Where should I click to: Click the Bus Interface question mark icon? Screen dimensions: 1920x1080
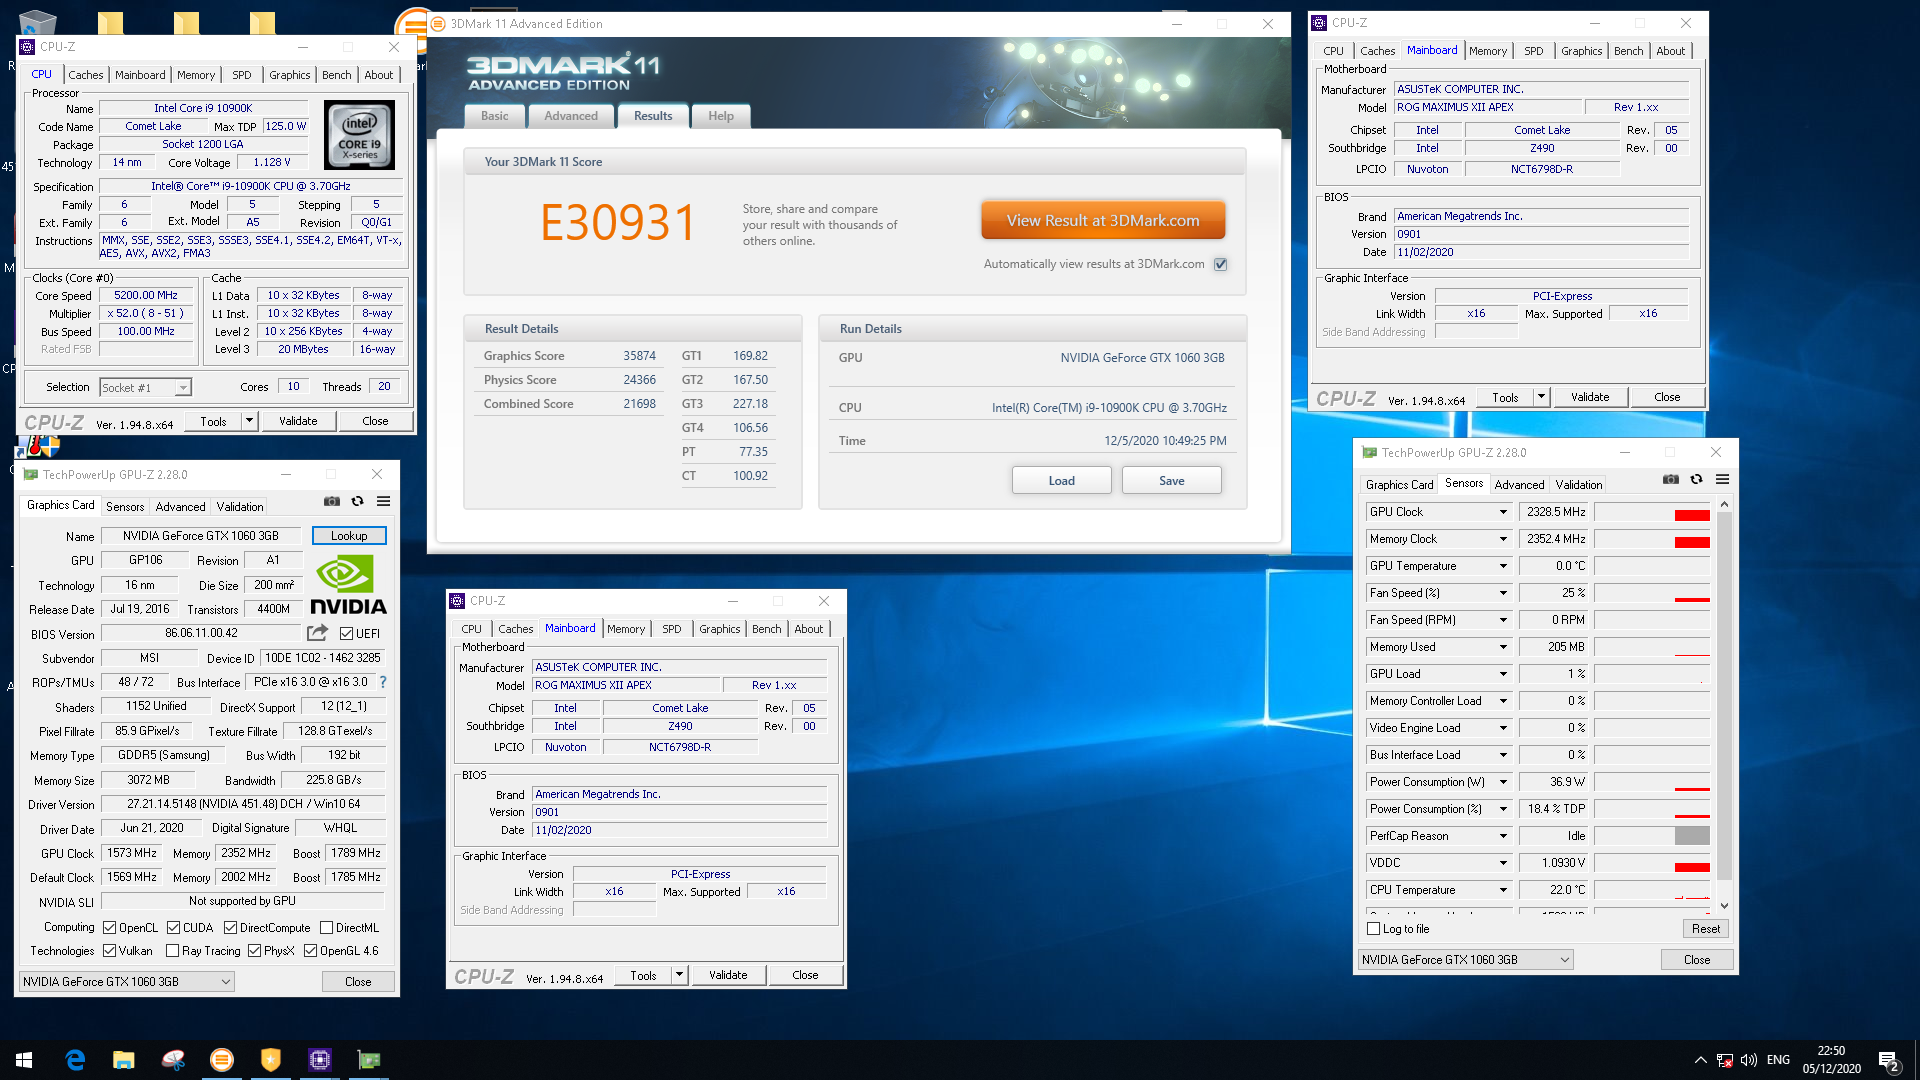click(x=382, y=682)
